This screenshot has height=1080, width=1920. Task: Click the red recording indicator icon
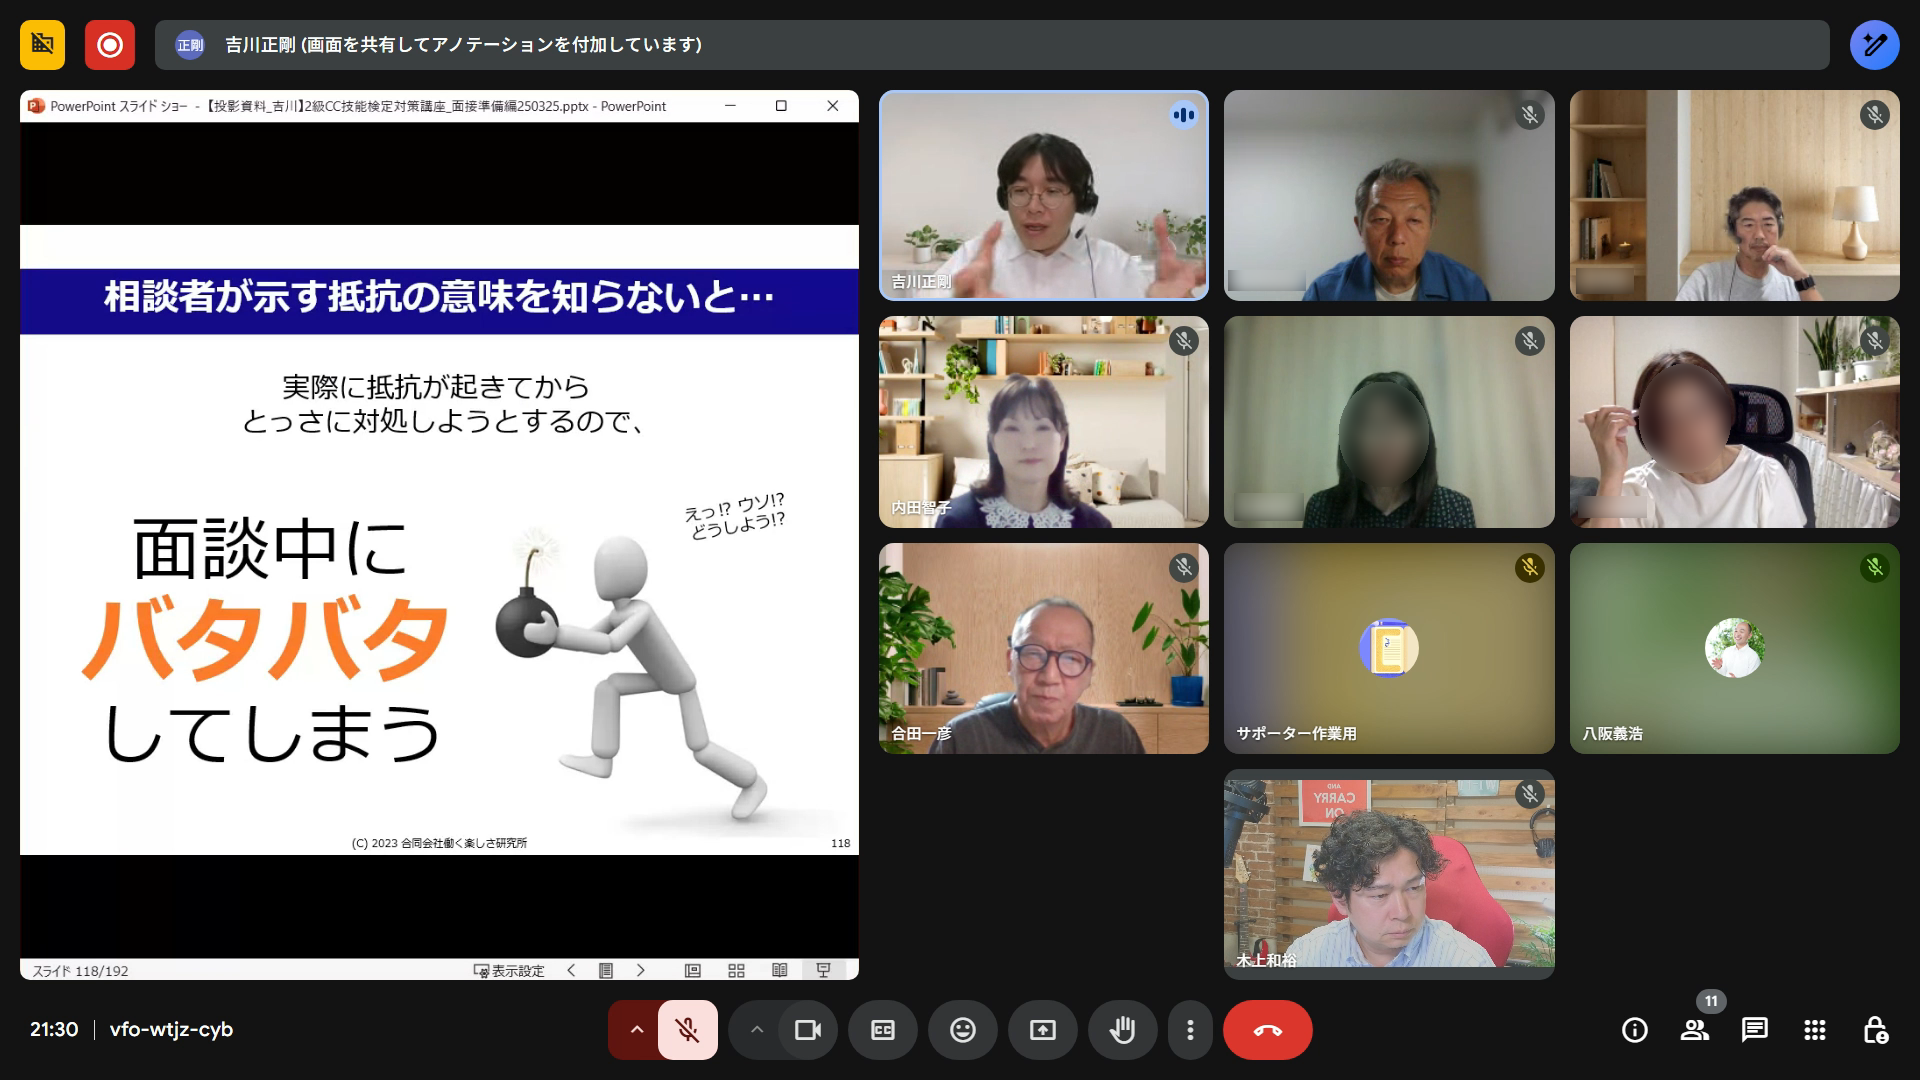110,45
